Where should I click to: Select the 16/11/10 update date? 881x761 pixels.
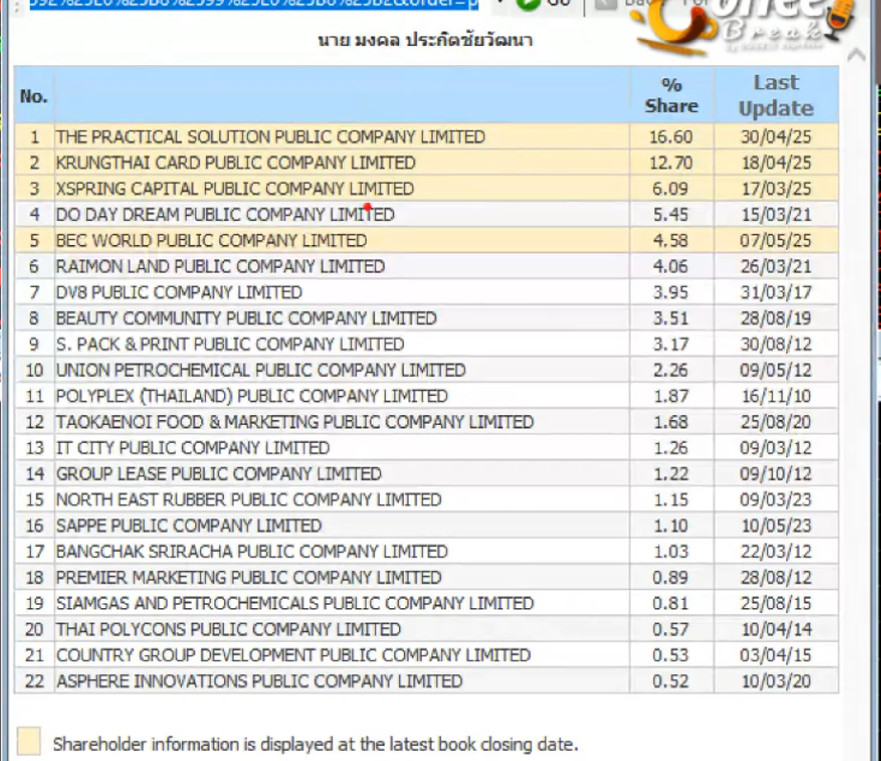click(x=776, y=396)
